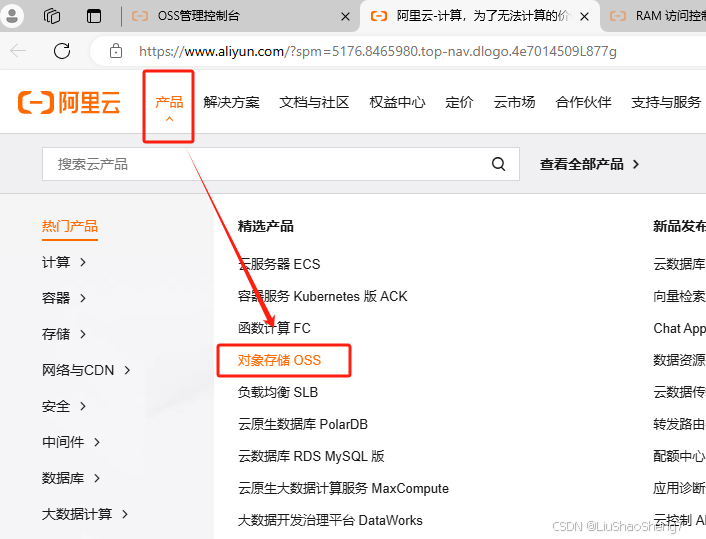This screenshot has height=539, width=706.
Task: Click the magnifier search icon
Action: click(x=498, y=164)
